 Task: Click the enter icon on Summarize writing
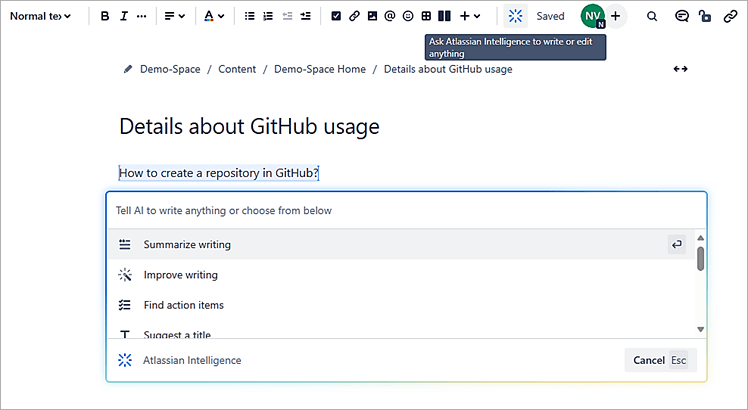click(x=676, y=244)
